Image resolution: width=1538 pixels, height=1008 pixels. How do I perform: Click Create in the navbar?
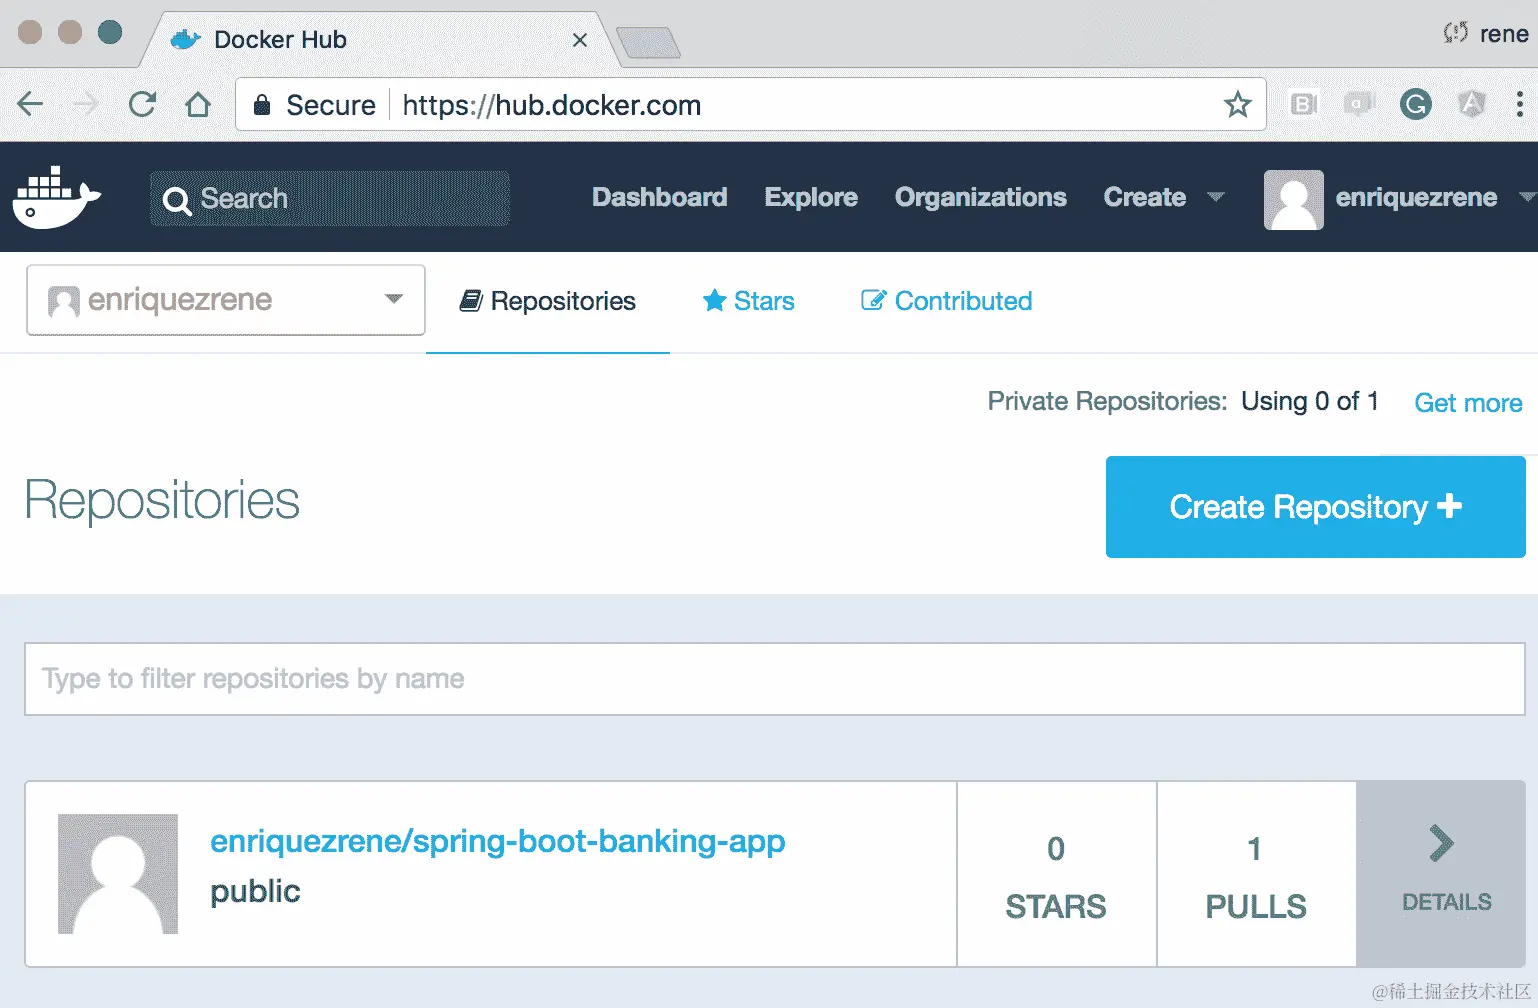(x=1145, y=197)
